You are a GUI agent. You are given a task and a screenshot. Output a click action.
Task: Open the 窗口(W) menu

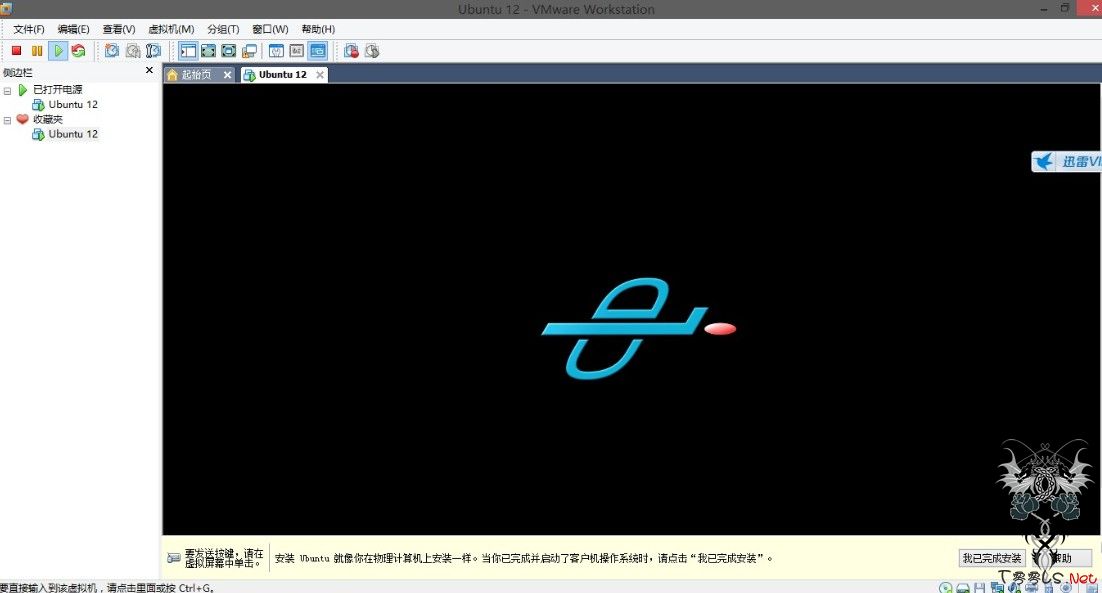[271, 29]
